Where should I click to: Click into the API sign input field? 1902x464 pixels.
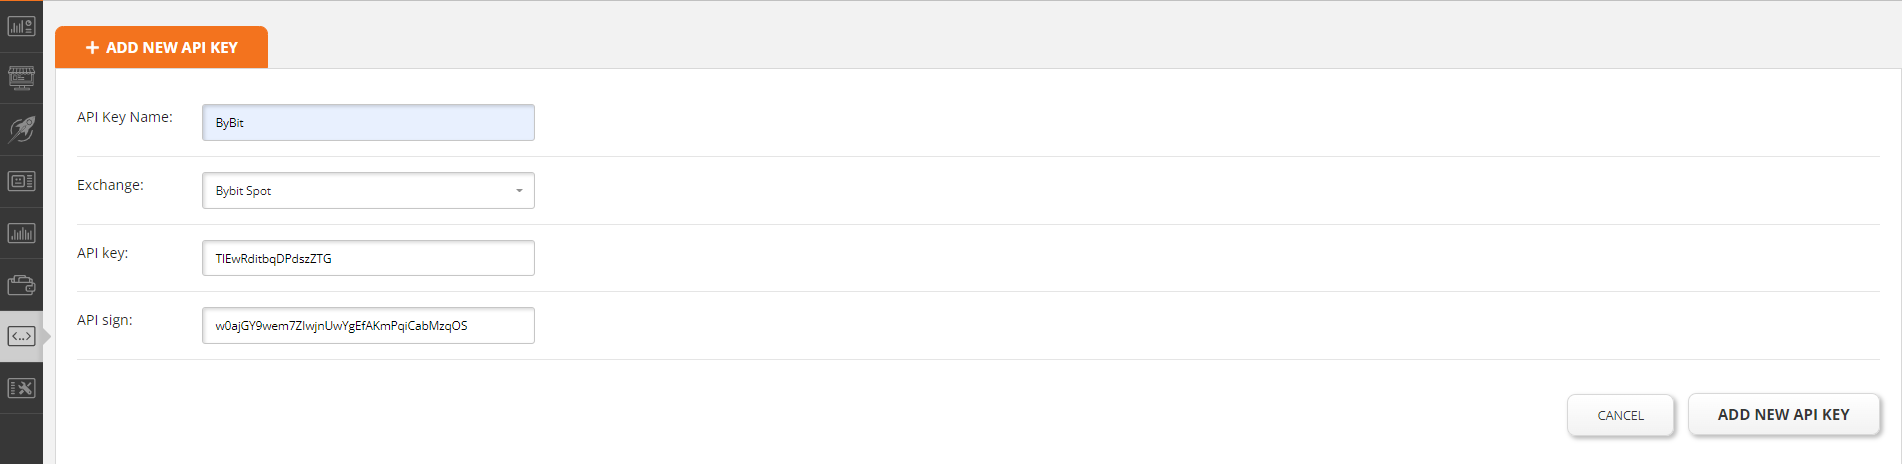click(x=368, y=325)
